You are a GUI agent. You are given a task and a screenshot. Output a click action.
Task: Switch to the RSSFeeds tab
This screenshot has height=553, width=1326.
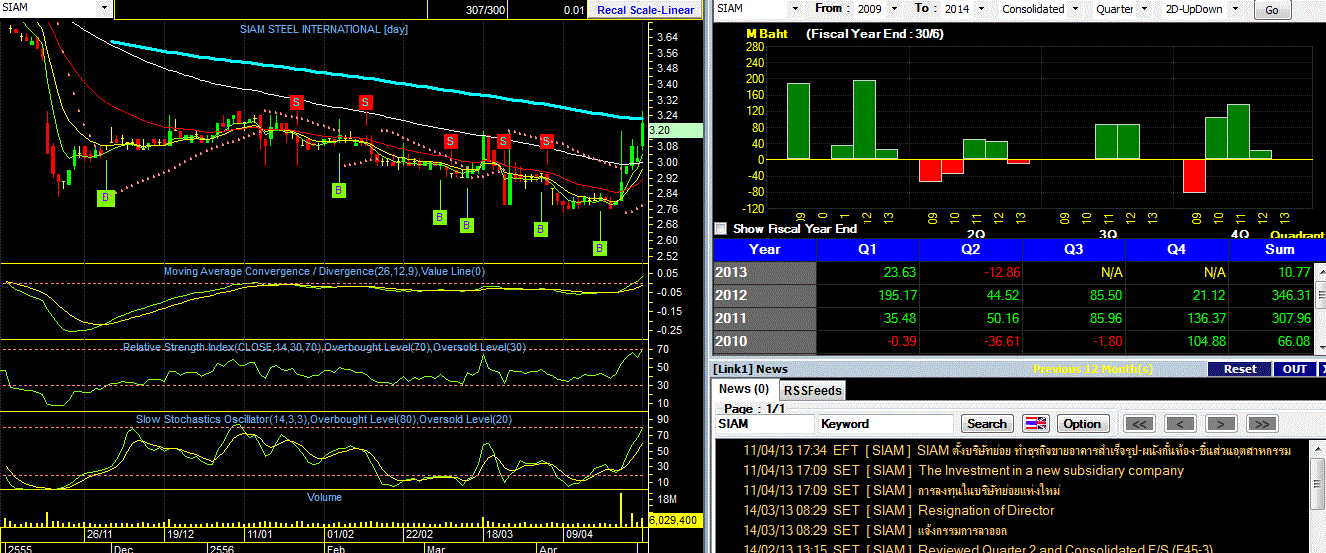coord(812,390)
